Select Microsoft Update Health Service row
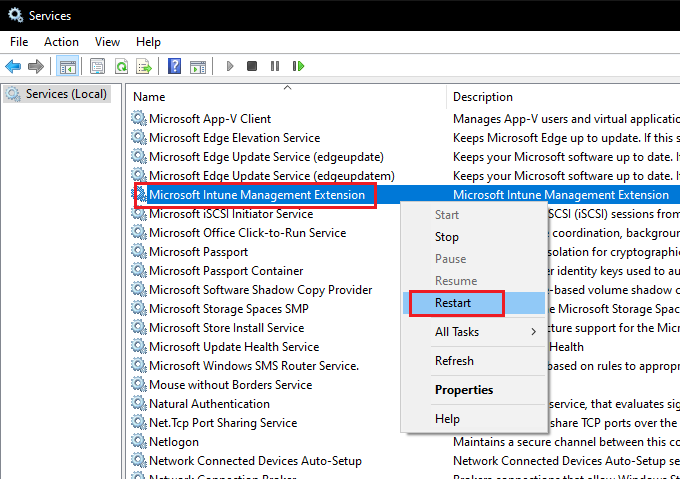680x479 pixels. pos(234,347)
